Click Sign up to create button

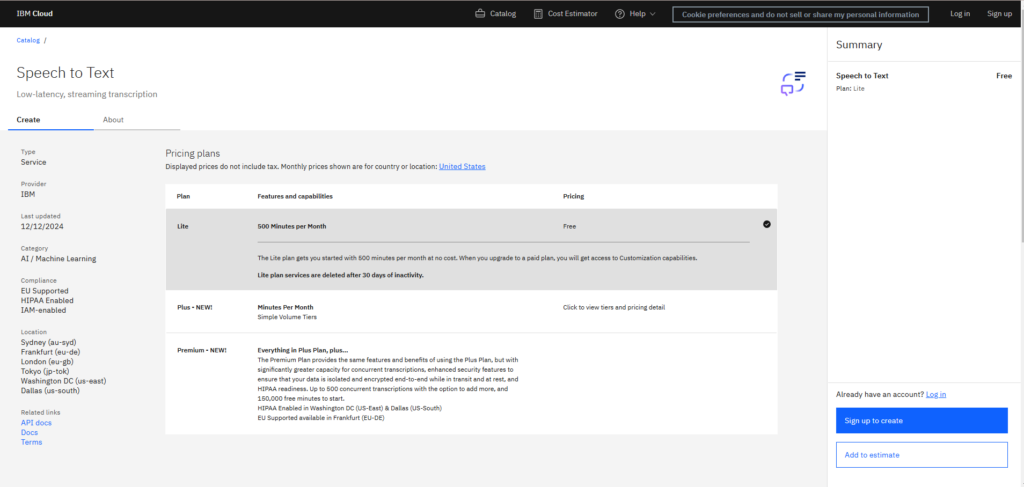[921, 420]
